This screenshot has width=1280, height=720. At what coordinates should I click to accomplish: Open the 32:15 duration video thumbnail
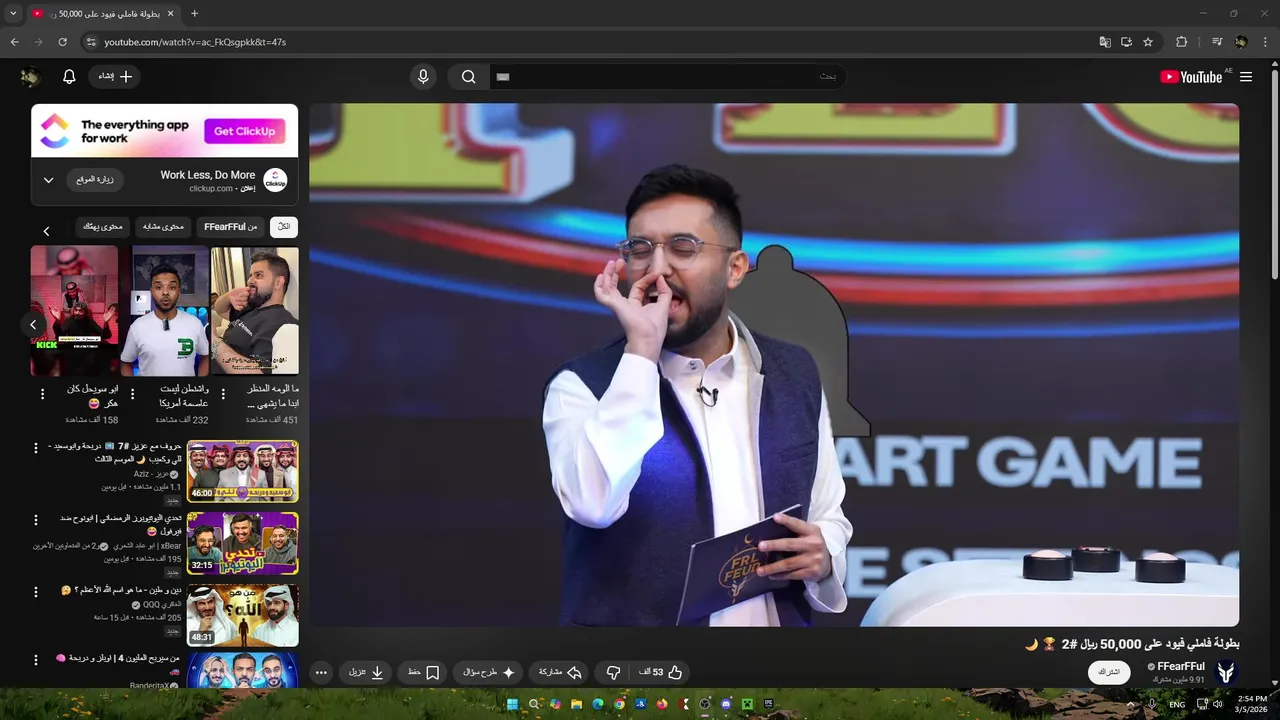(243, 543)
